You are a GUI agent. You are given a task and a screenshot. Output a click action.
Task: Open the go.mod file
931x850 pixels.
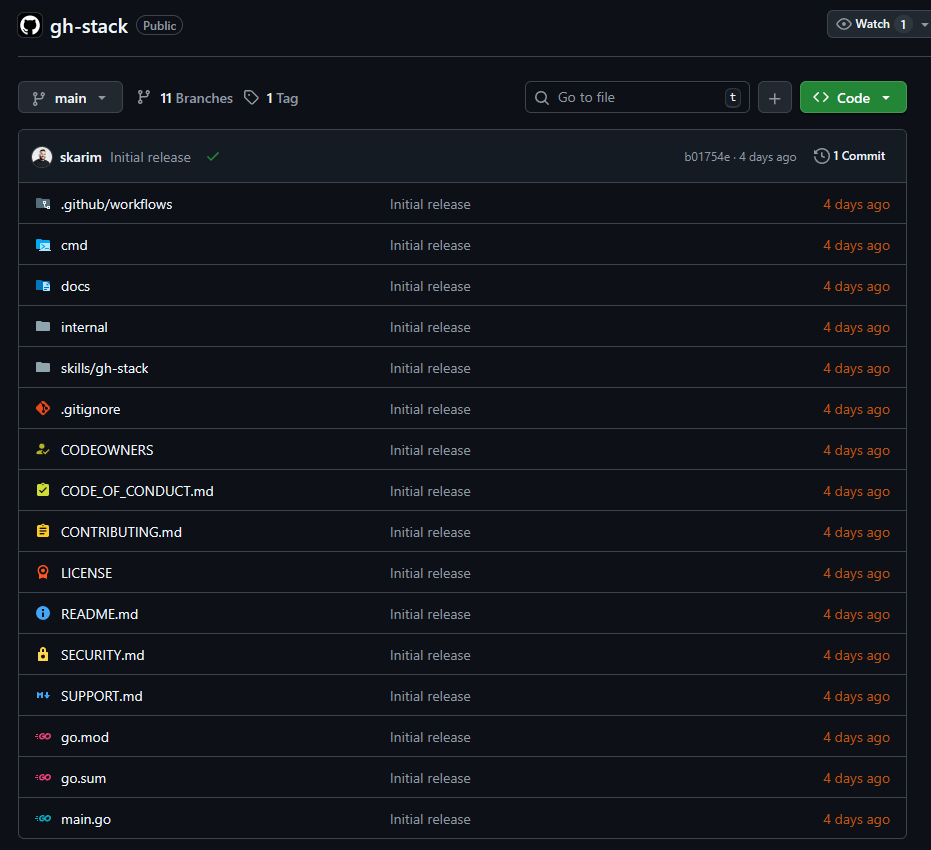pos(85,737)
